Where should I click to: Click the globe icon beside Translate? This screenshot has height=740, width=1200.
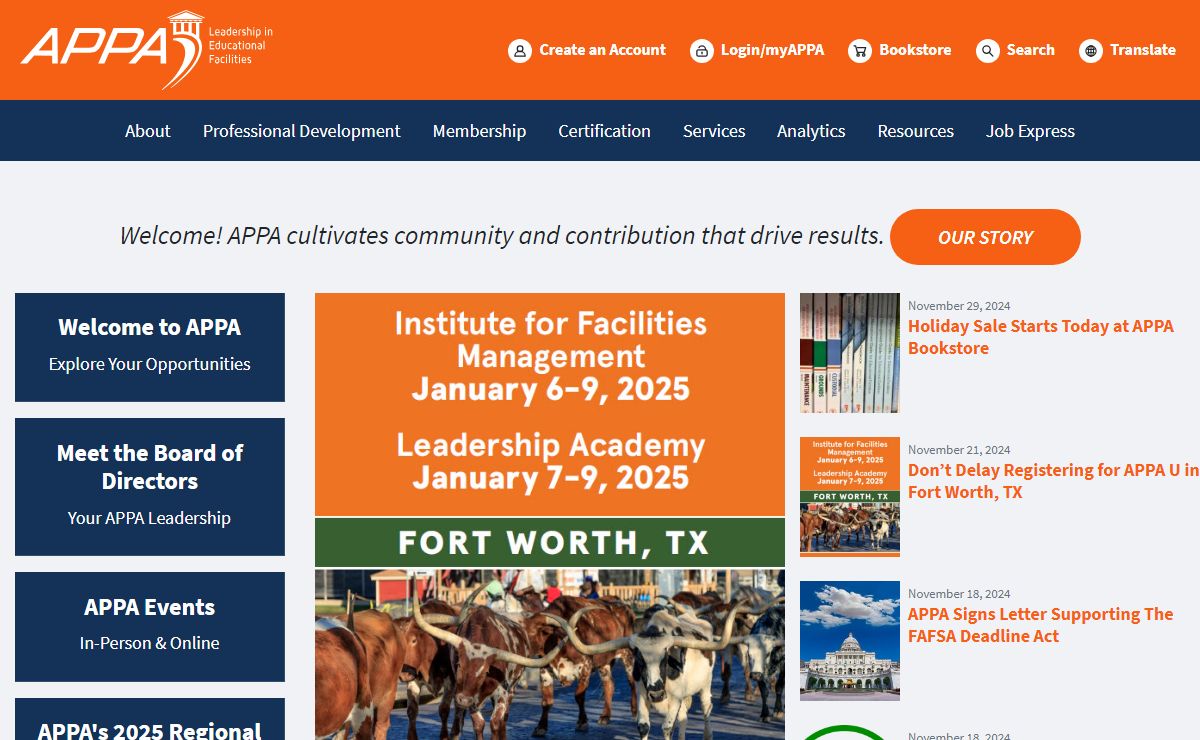[1091, 51]
